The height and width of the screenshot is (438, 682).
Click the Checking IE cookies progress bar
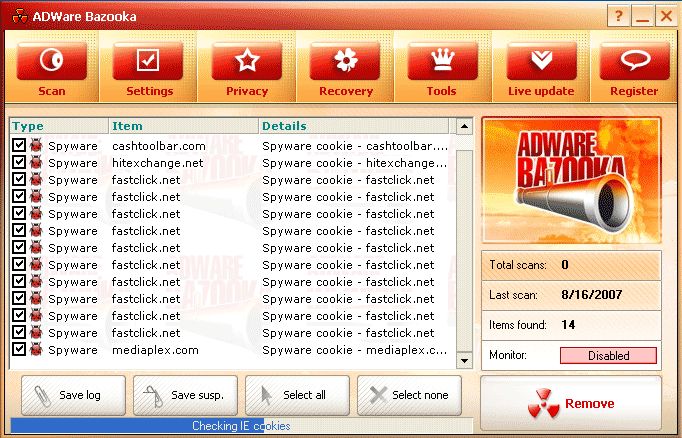click(241, 426)
